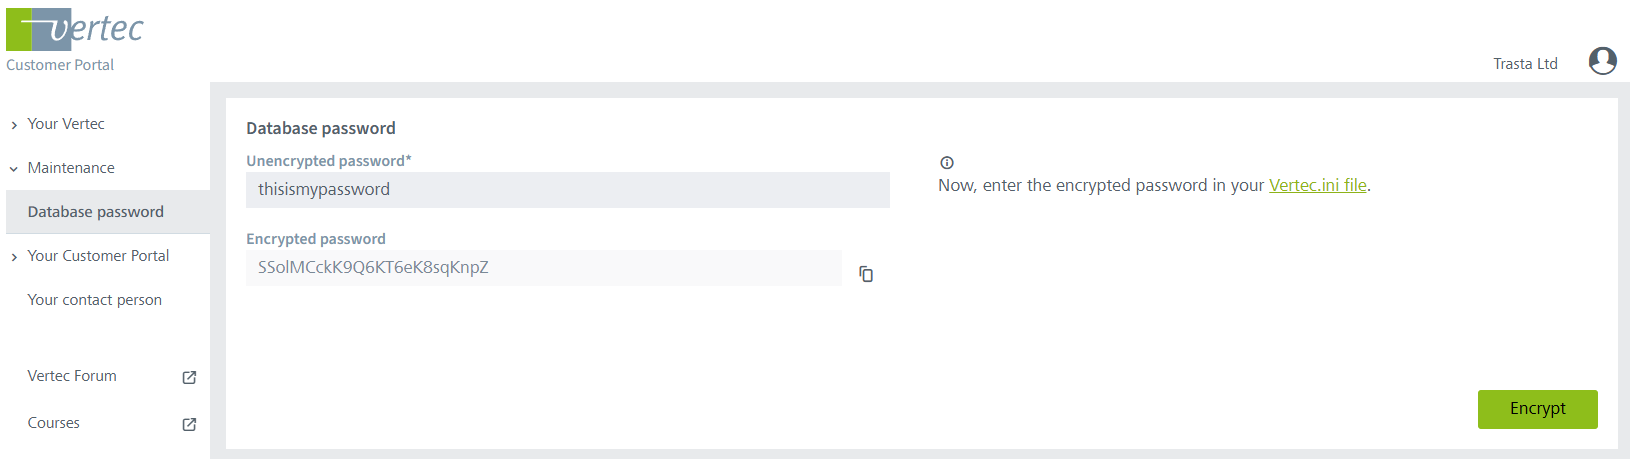Click the Encrypted password output field
1630x459 pixels.
click(x=543, y=268)
